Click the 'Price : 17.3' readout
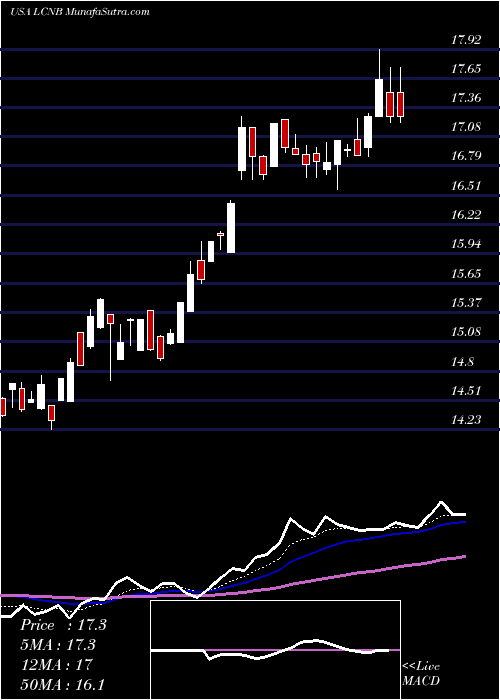The height and width of the screenshot is (700, 500). point(63,625)
